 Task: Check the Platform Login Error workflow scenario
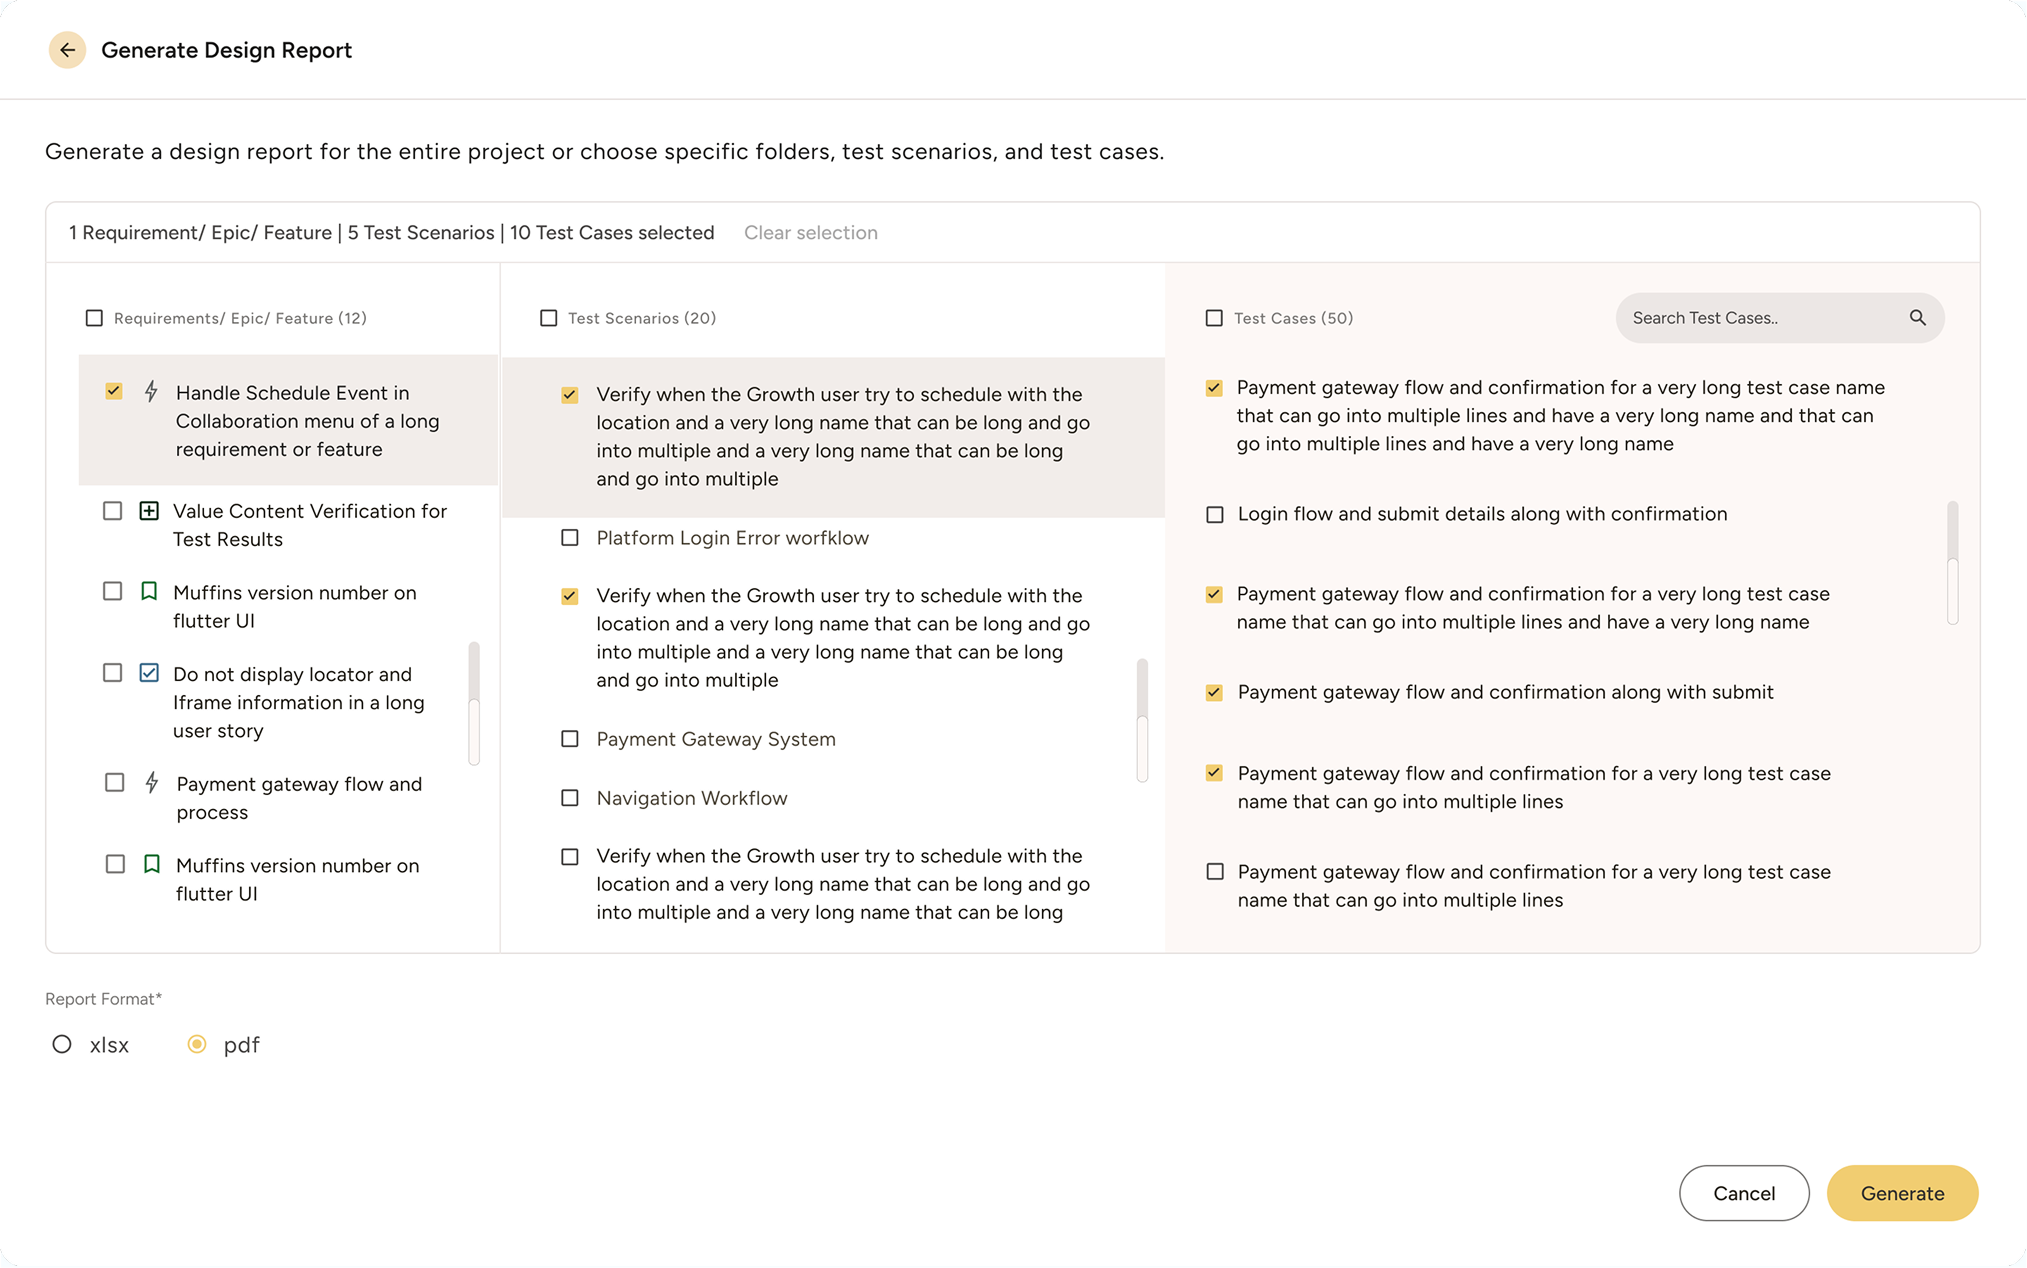[570, 538]
